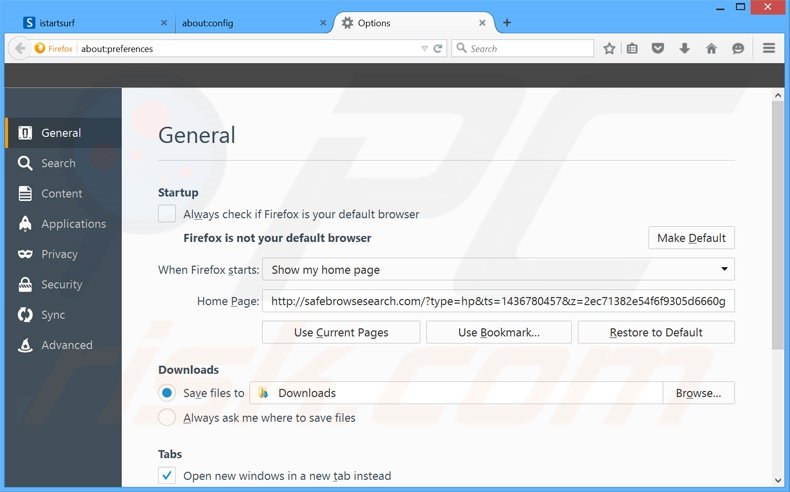This screenshot has height=492, width=790.
Task: Click the vertical scrollbar thumb
Action: pyautogui.click(x=777, y=224)
